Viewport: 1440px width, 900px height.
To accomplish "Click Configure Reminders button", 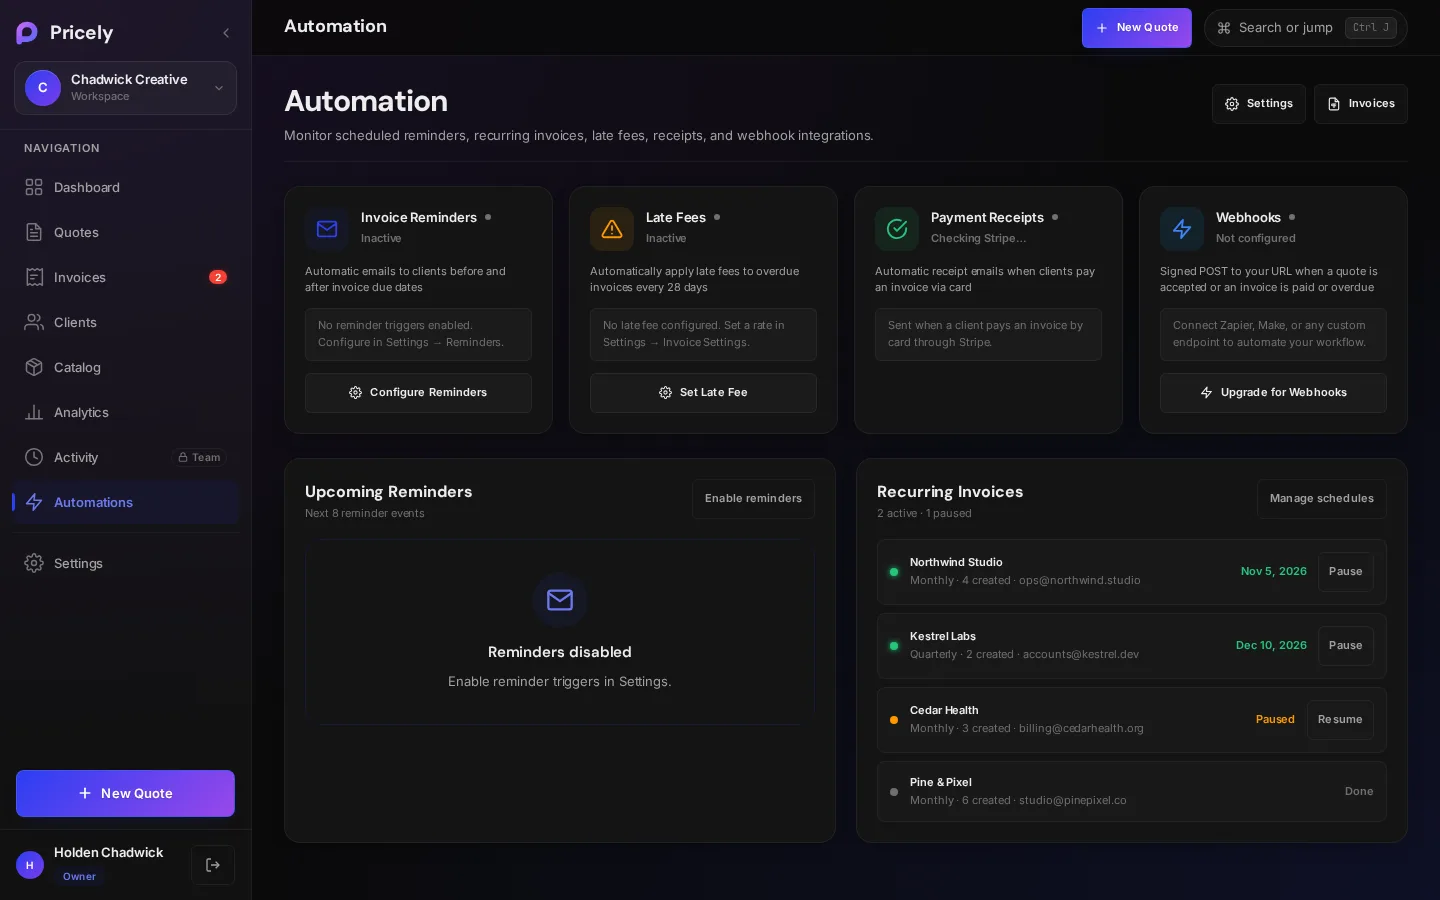I will [x=418, y=393].
